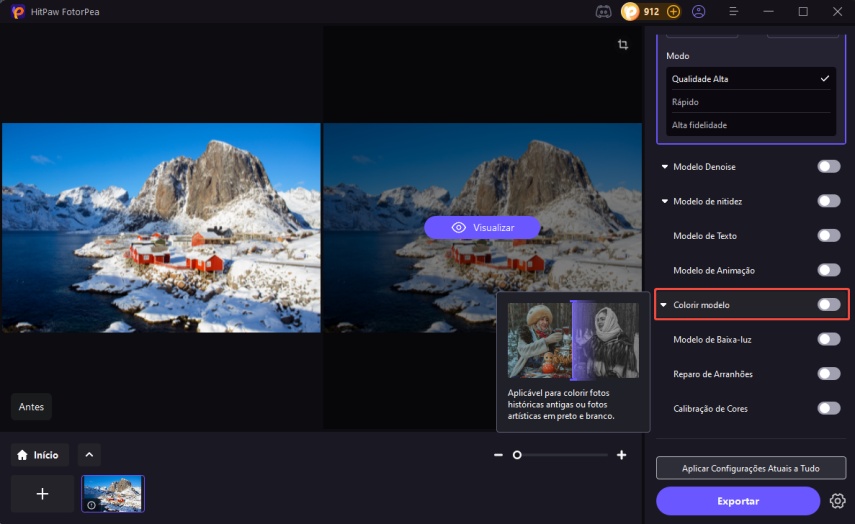Click the zoom out minus icon
This screenshot has width=855, height=524.
(x=498, y=455)
